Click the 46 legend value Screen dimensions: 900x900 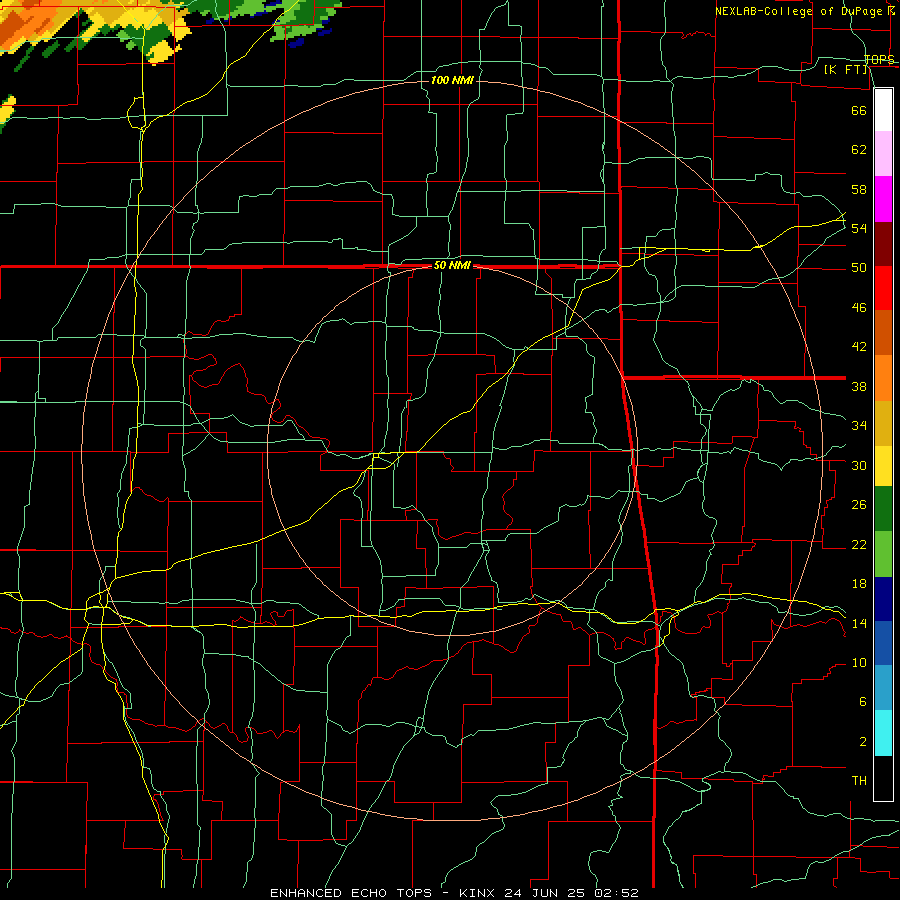point(859,308)
